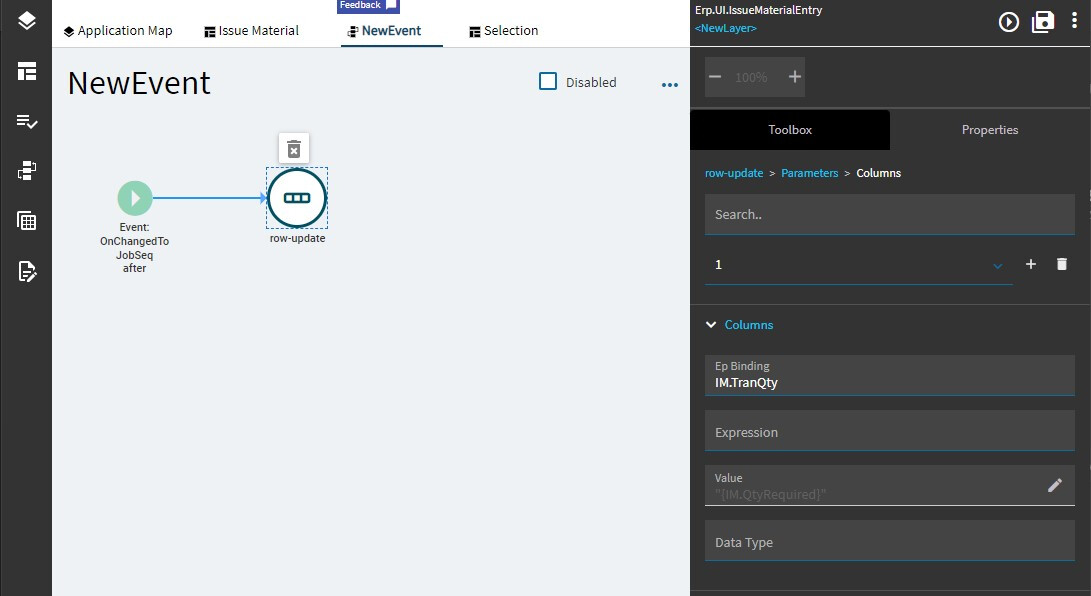This screenshot has width=1091, height=596.
Task: Open the page layout sidebar icon
Action: click(x=26, y=71)
